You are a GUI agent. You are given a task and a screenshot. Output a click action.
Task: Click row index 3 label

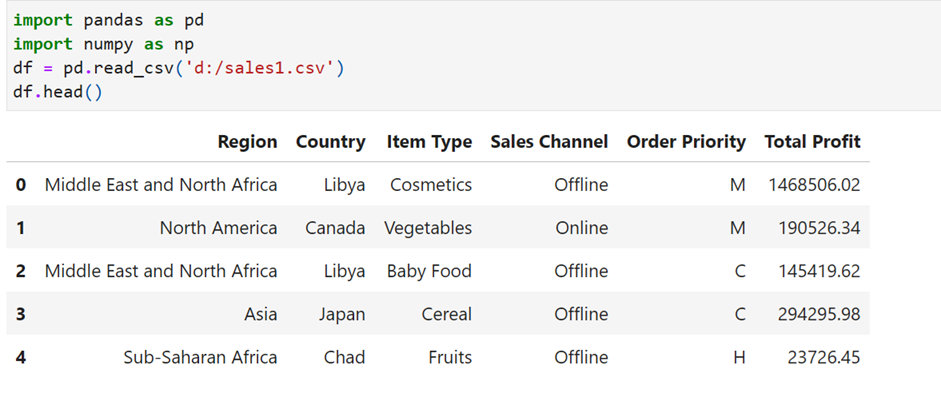[21, 314]
